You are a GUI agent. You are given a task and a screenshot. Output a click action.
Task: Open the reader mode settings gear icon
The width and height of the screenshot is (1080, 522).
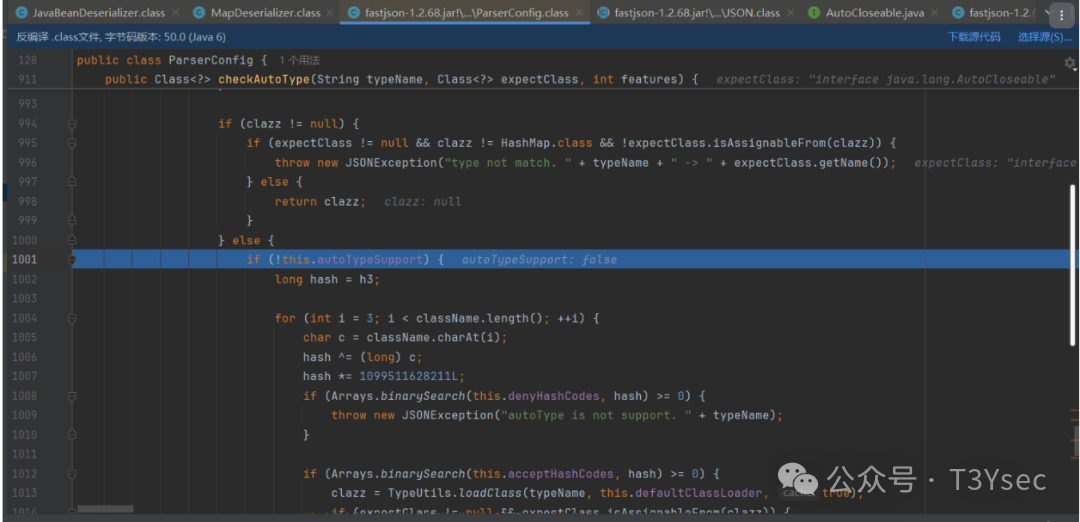(1070, 62)
